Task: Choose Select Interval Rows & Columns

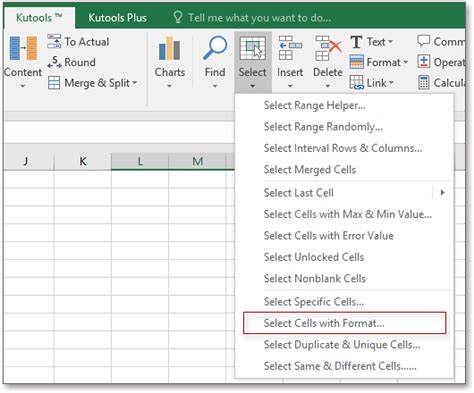Action: 344,148
